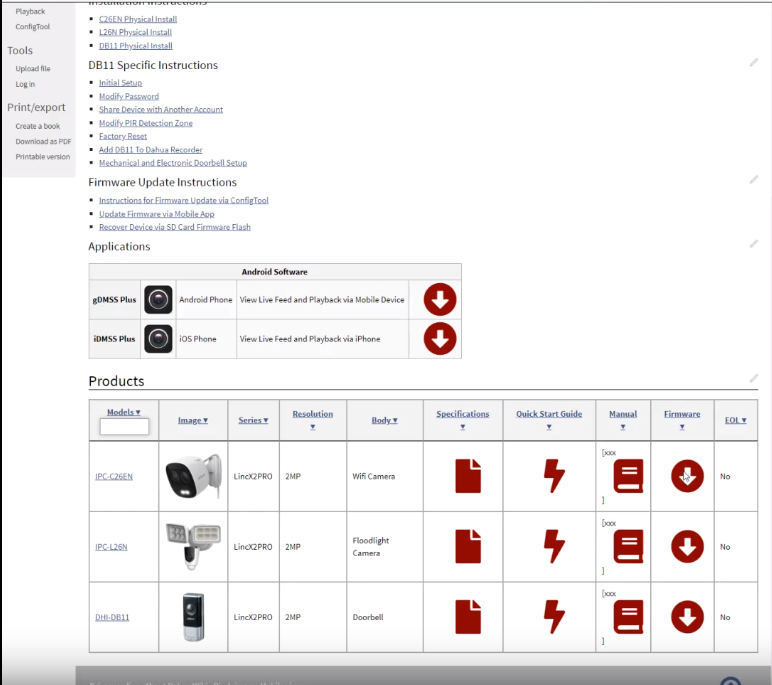The height and width of the screenshot is (685, 772).
Task: Sort table by Models column
Action: click(124, 412)
